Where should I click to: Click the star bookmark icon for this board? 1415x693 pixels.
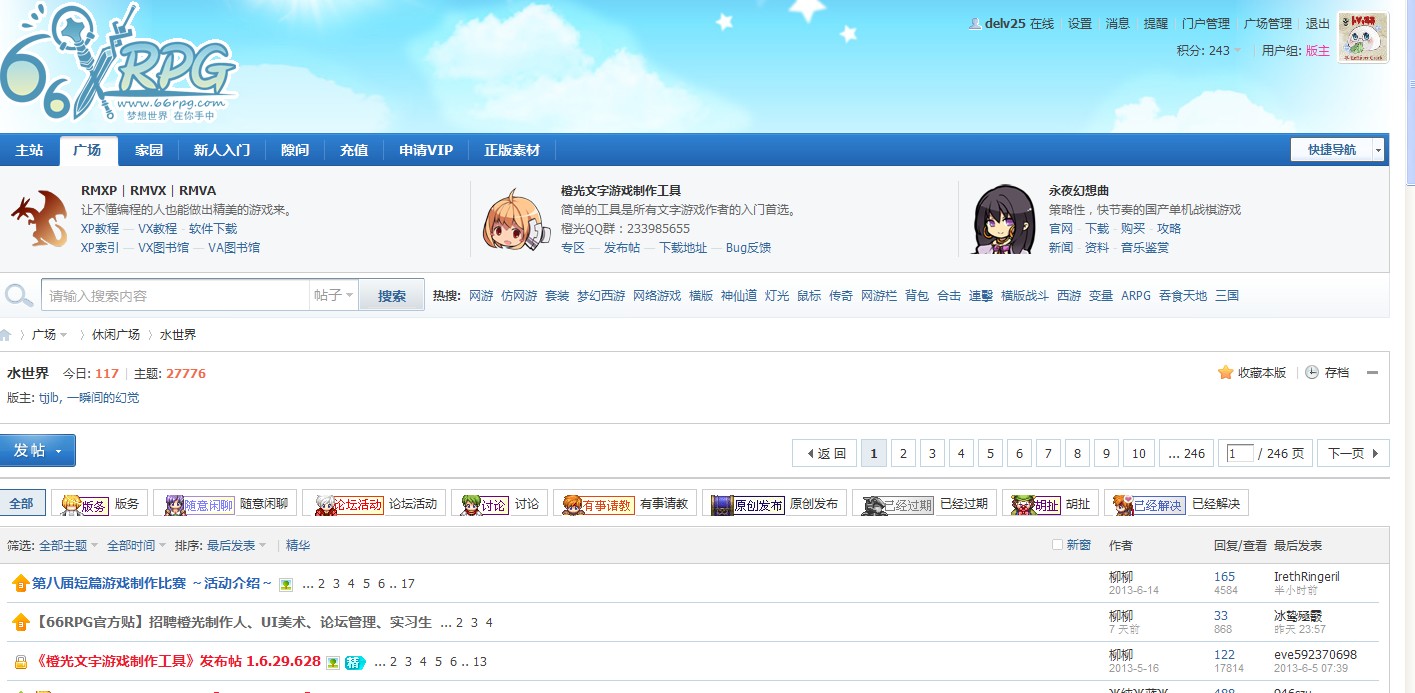[1225, 372]
